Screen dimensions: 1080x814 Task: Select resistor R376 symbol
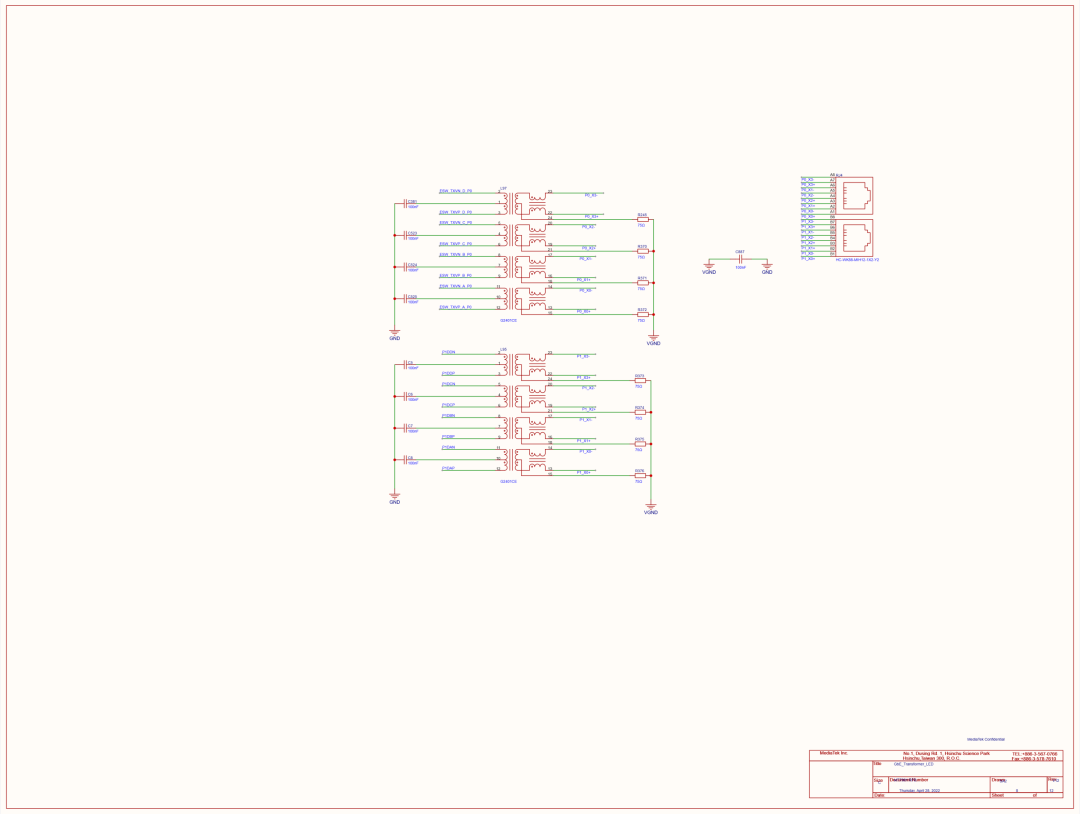coord(640,475)
